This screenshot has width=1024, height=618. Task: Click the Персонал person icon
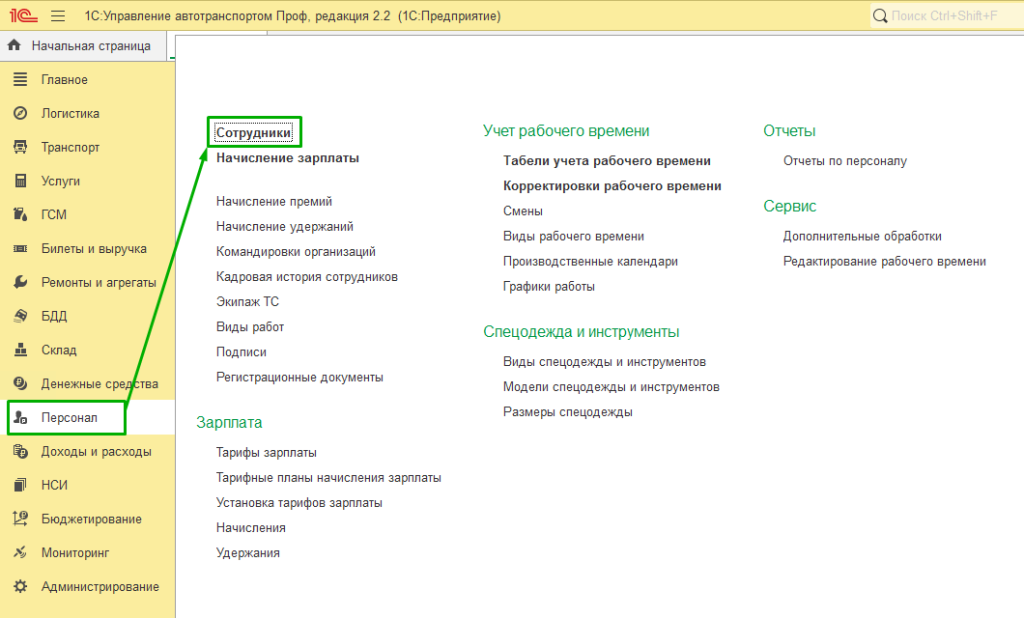coord(20,417)
